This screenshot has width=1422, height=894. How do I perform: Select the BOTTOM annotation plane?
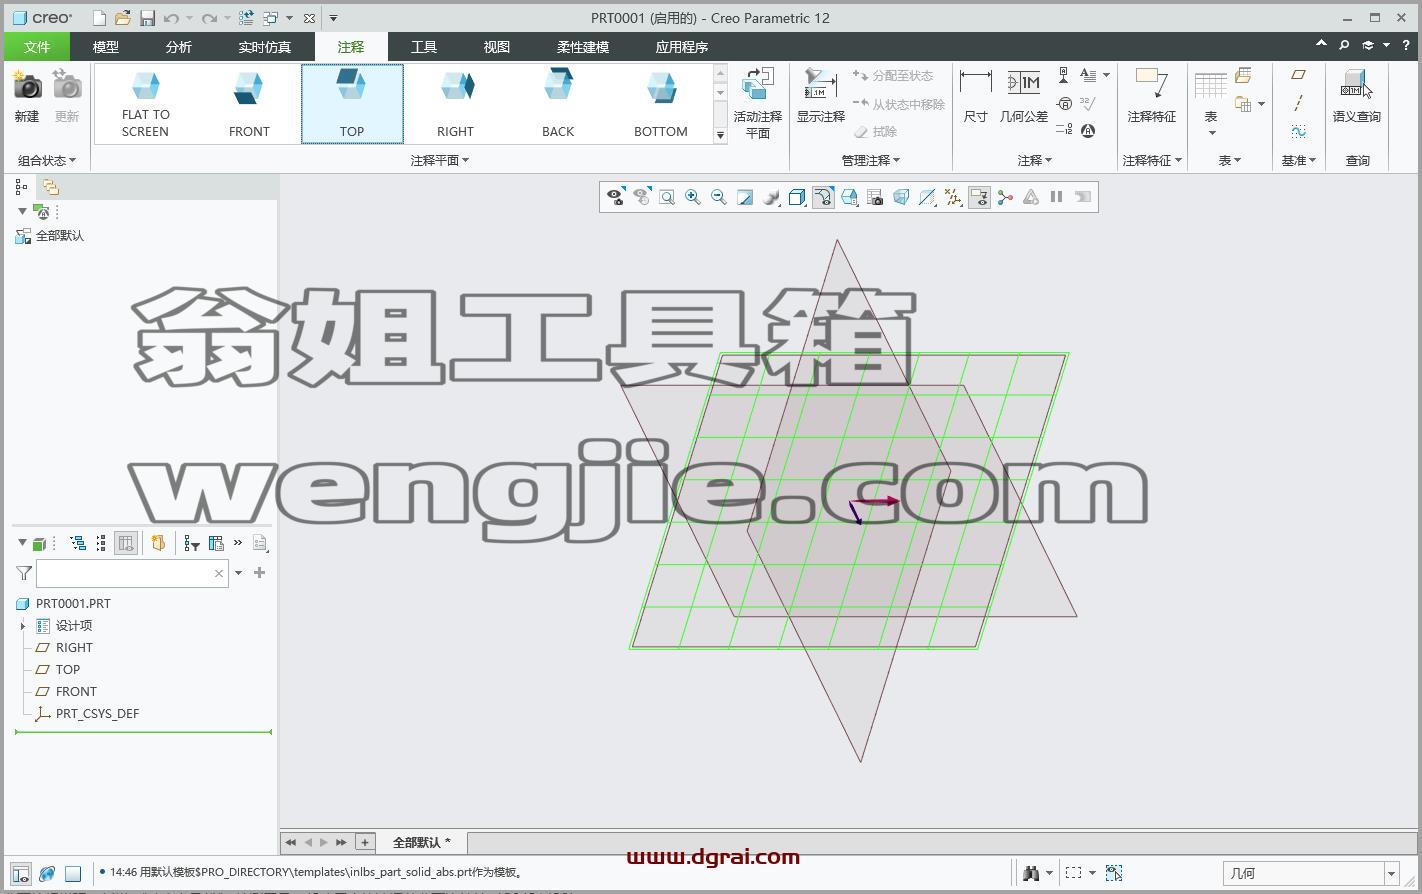(661, 104)
